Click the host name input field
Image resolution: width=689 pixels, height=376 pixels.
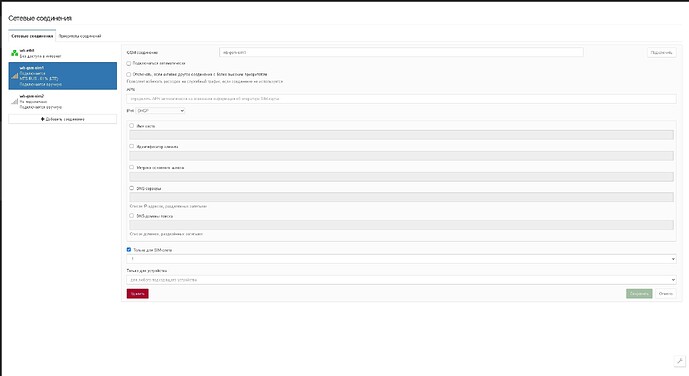click(401, 134)
